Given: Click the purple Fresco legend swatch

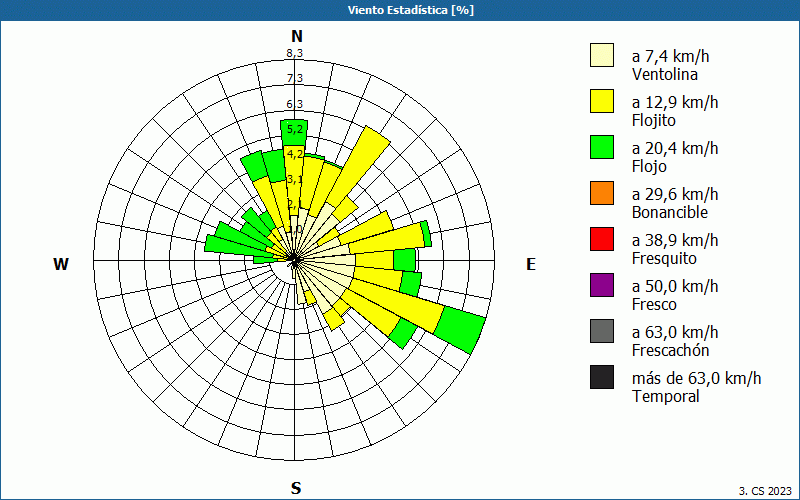Looking at the screenshot, I should pyautogui.click(x=602, y=285).
